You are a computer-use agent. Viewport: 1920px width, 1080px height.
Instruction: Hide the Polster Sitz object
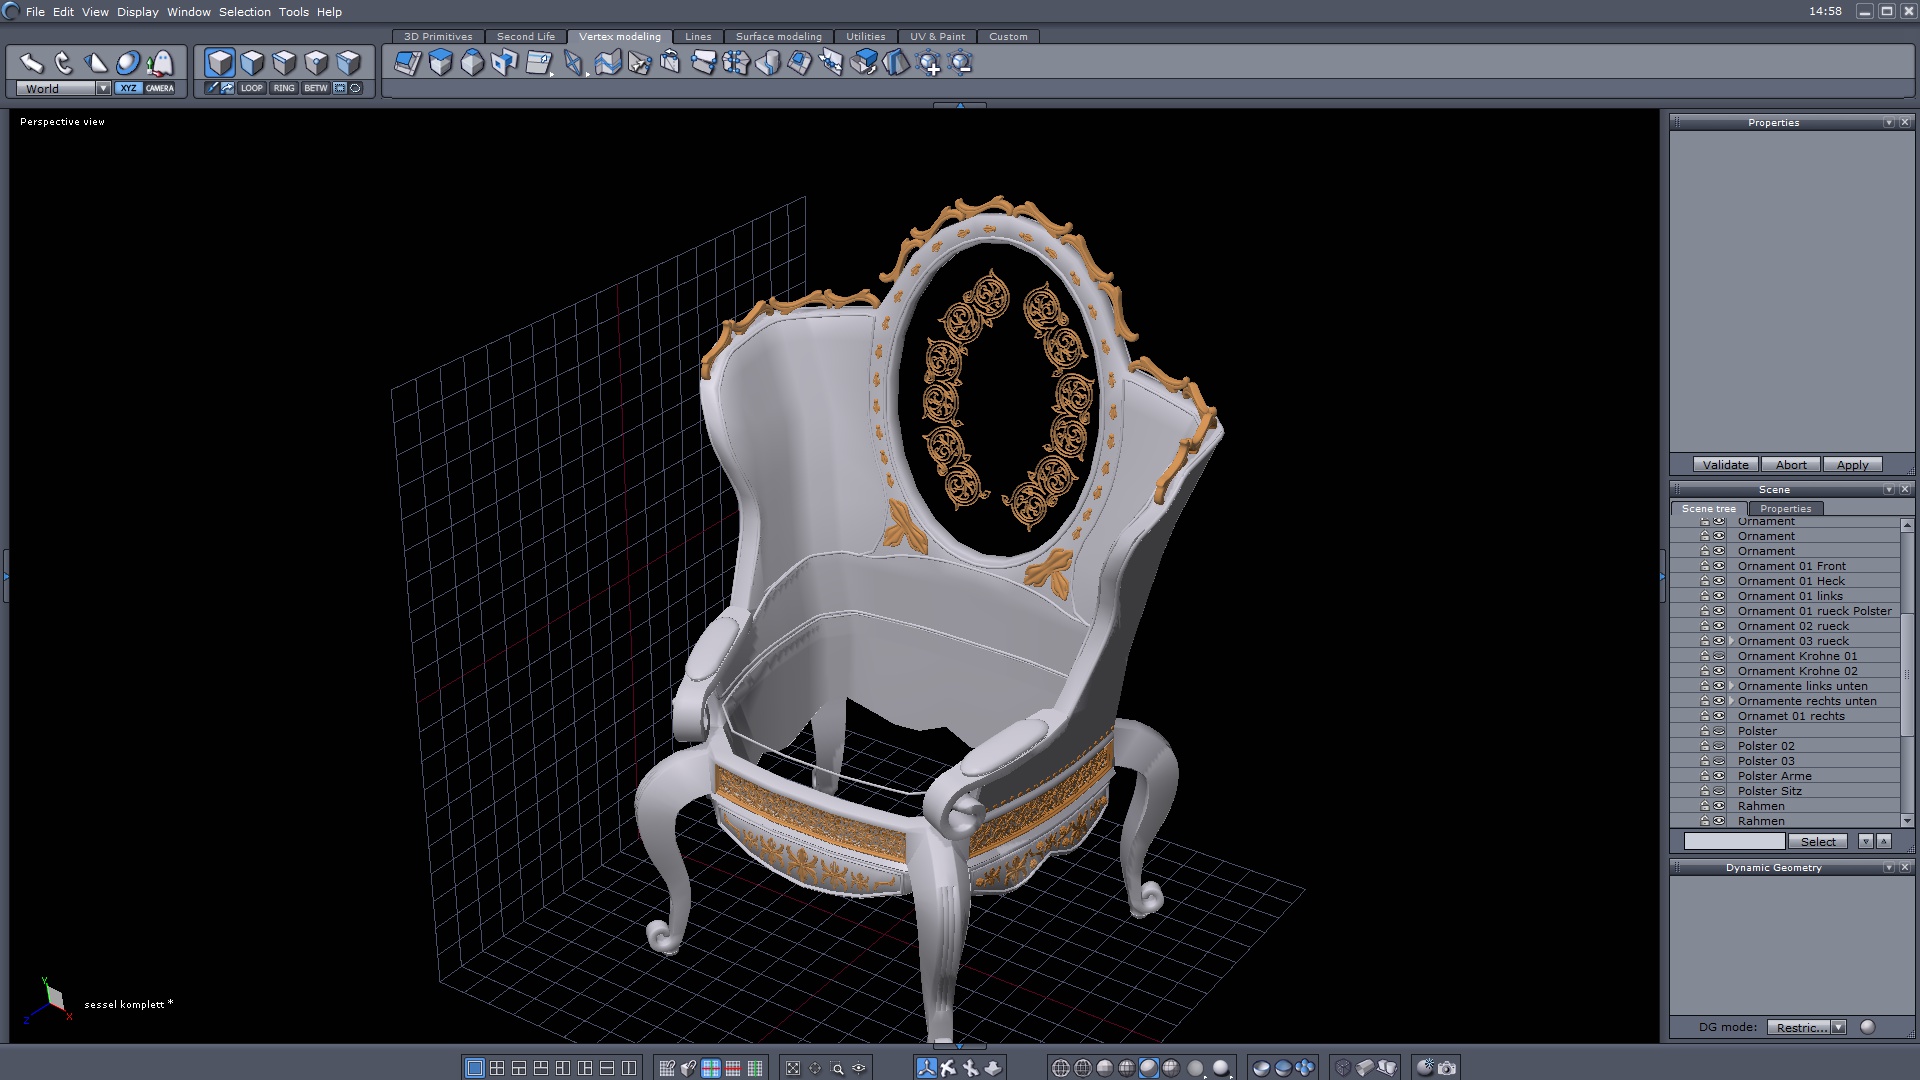click(1719, 791)
